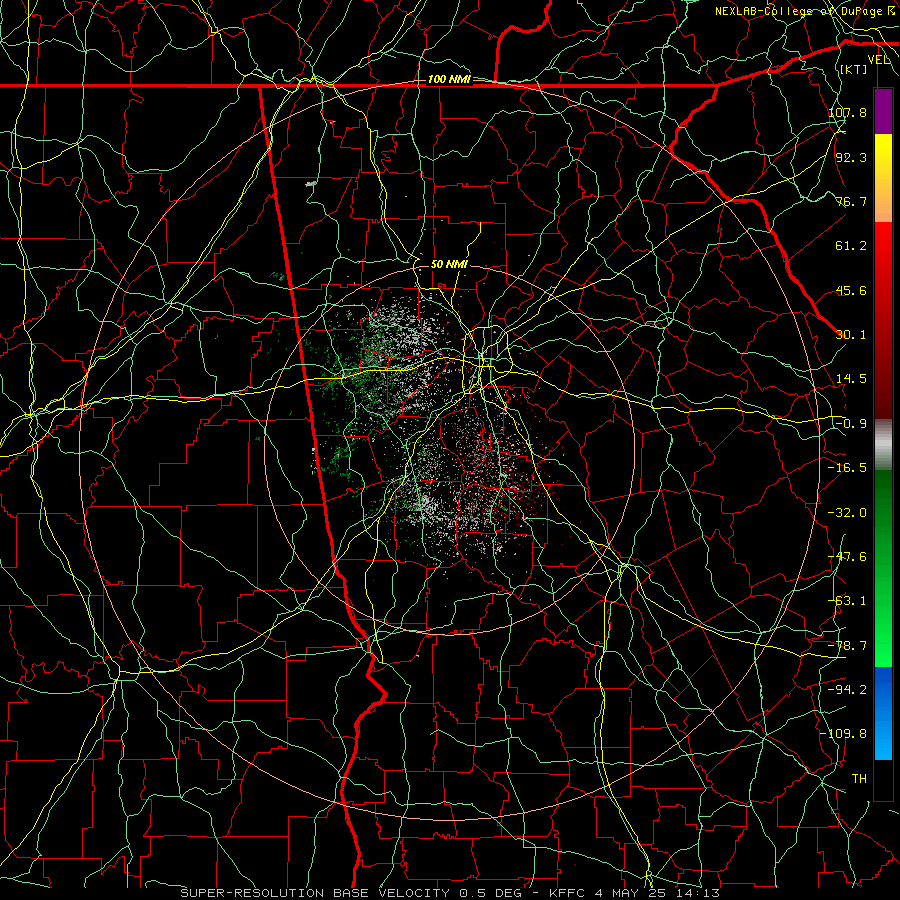Screen dimensions: 900x900
Task: Pick the black TH band of the color bar
Action: coord(883,779)
